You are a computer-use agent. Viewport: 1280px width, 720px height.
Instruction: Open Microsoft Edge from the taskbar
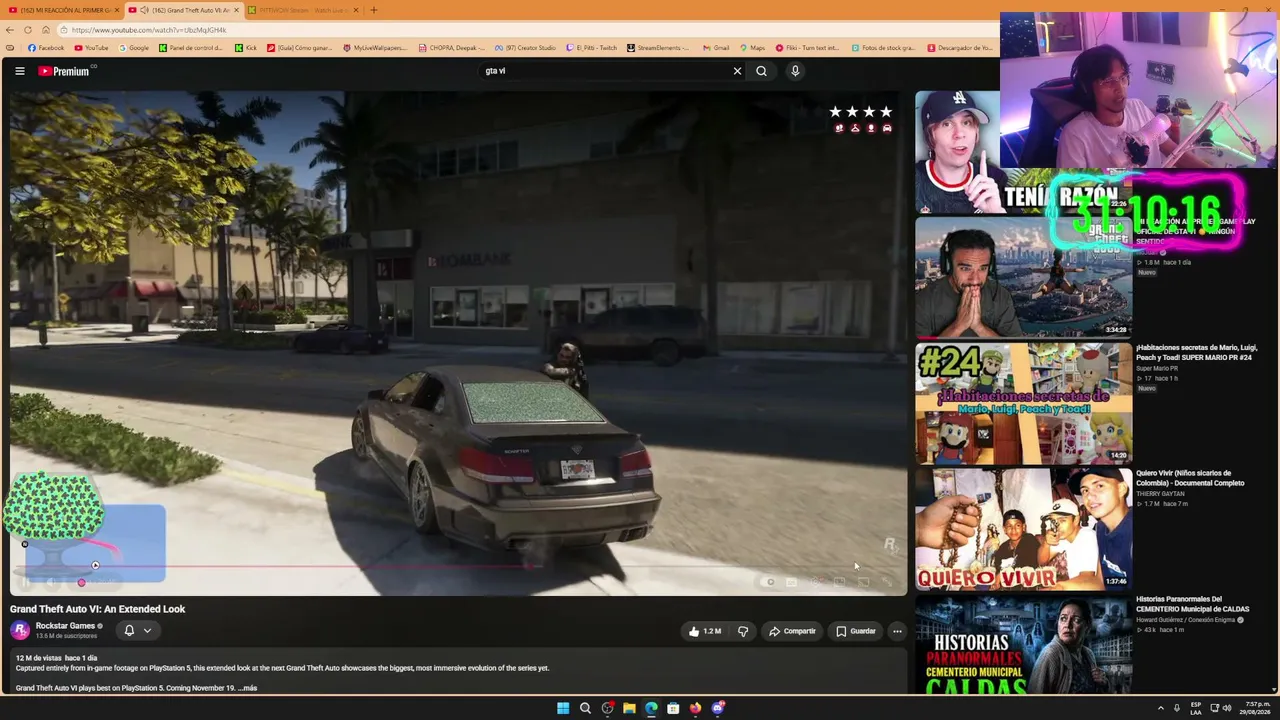(x=651, y=708)
